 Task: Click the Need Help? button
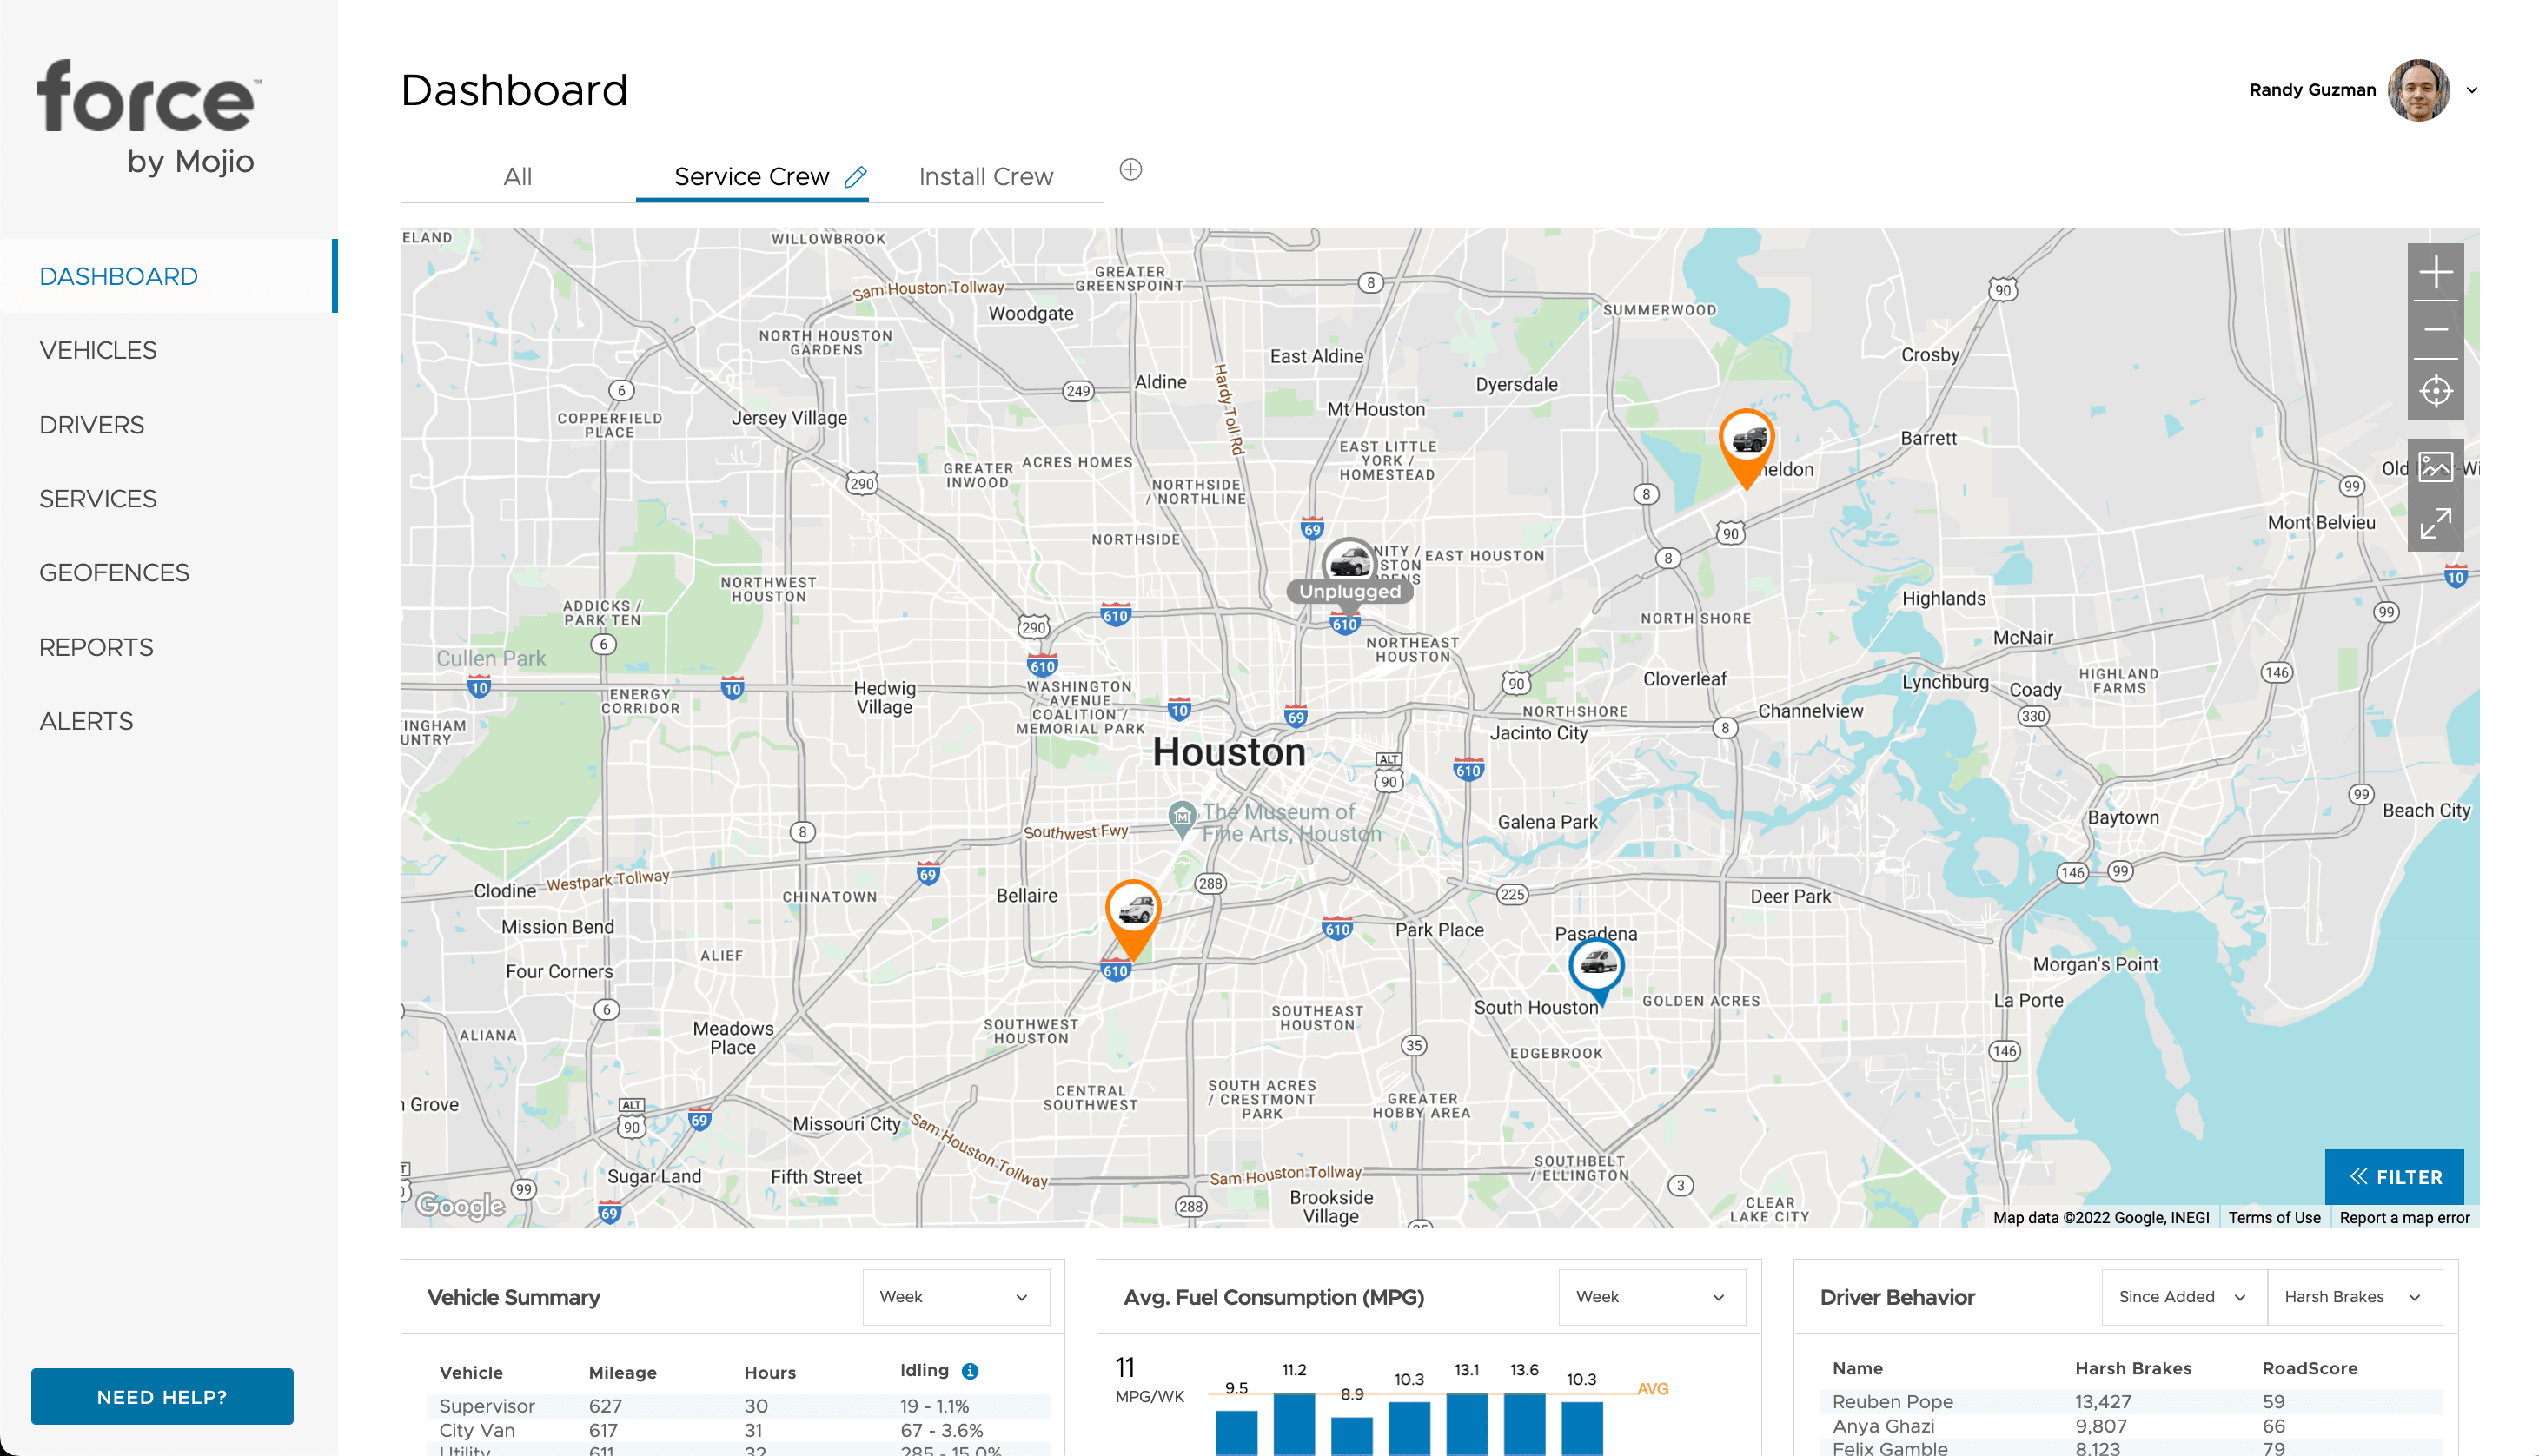click(162, 1396)
